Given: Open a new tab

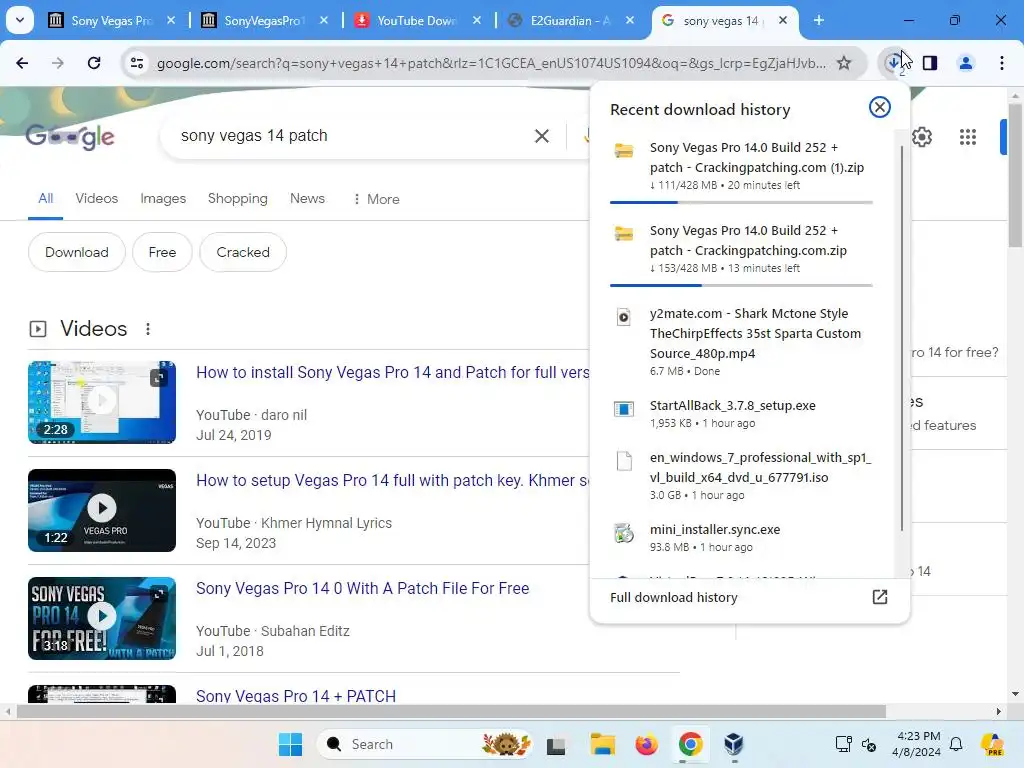Looking at the screenshot, I should (x=818, y=20).
